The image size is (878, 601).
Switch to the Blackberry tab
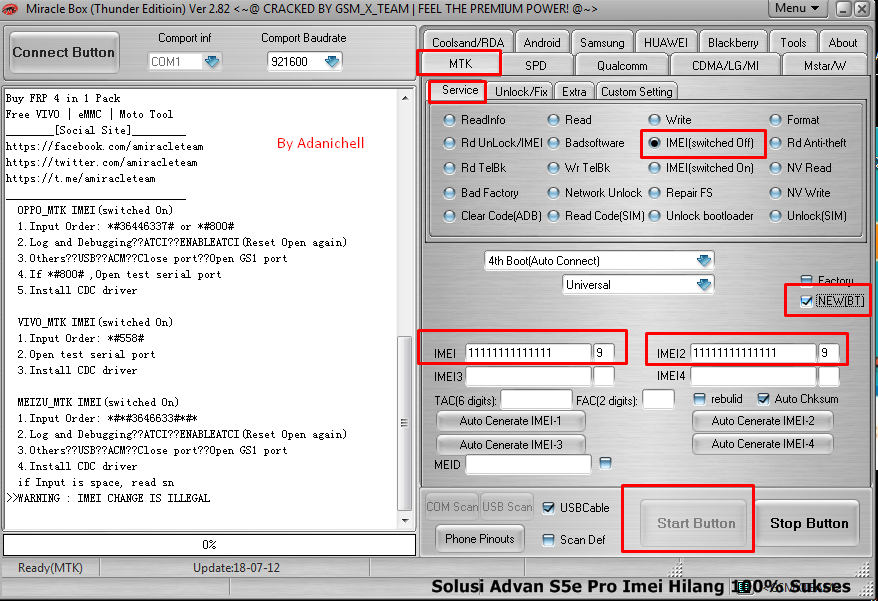tap(732, 43)
